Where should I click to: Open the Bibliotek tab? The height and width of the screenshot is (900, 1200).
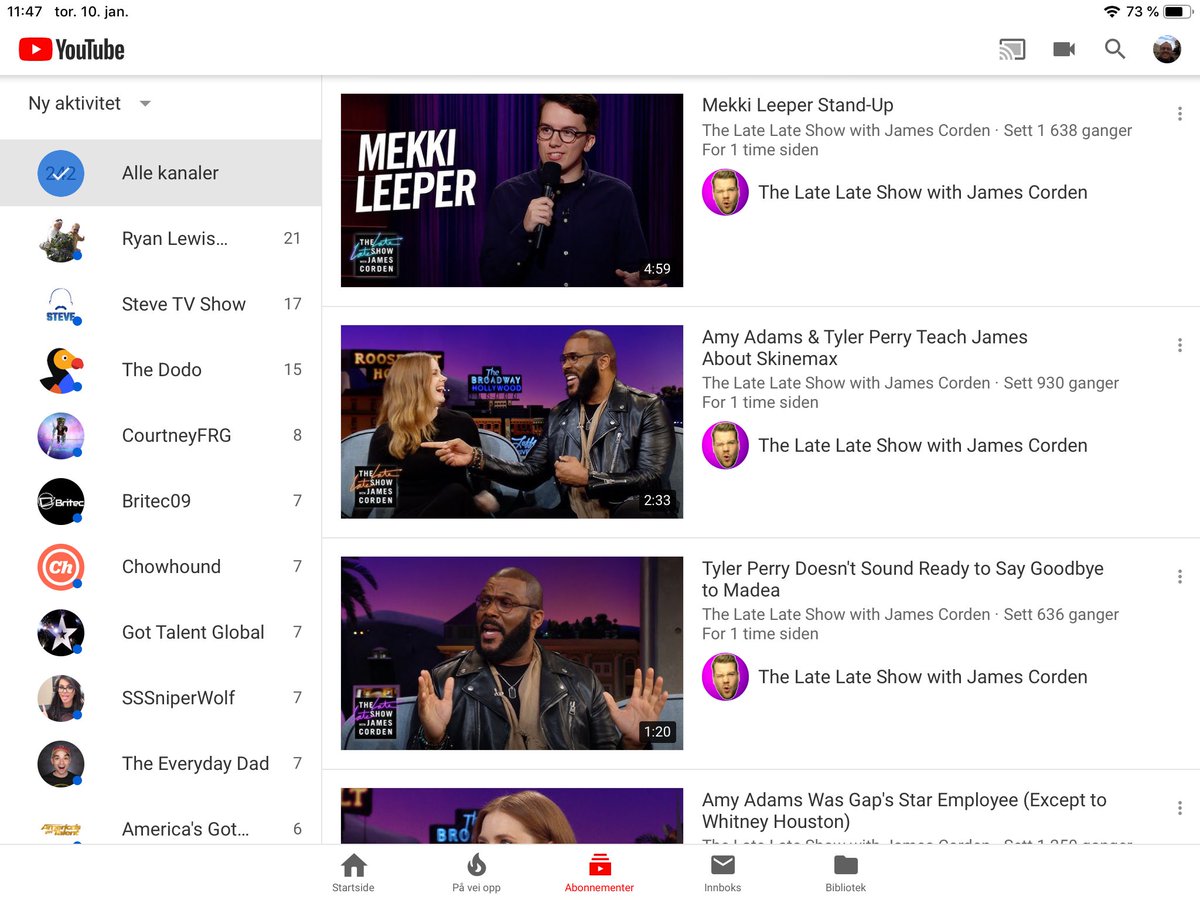click(x=846, y=873)
